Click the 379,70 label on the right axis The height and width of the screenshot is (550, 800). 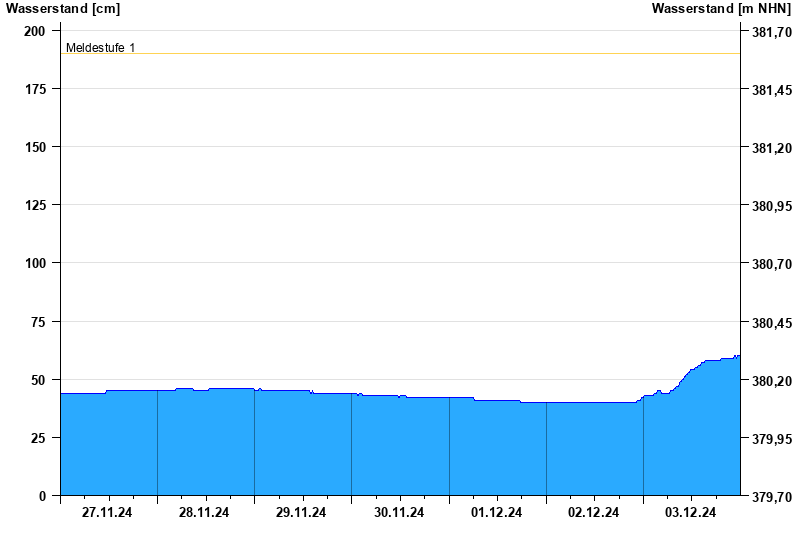click(770, 497)
